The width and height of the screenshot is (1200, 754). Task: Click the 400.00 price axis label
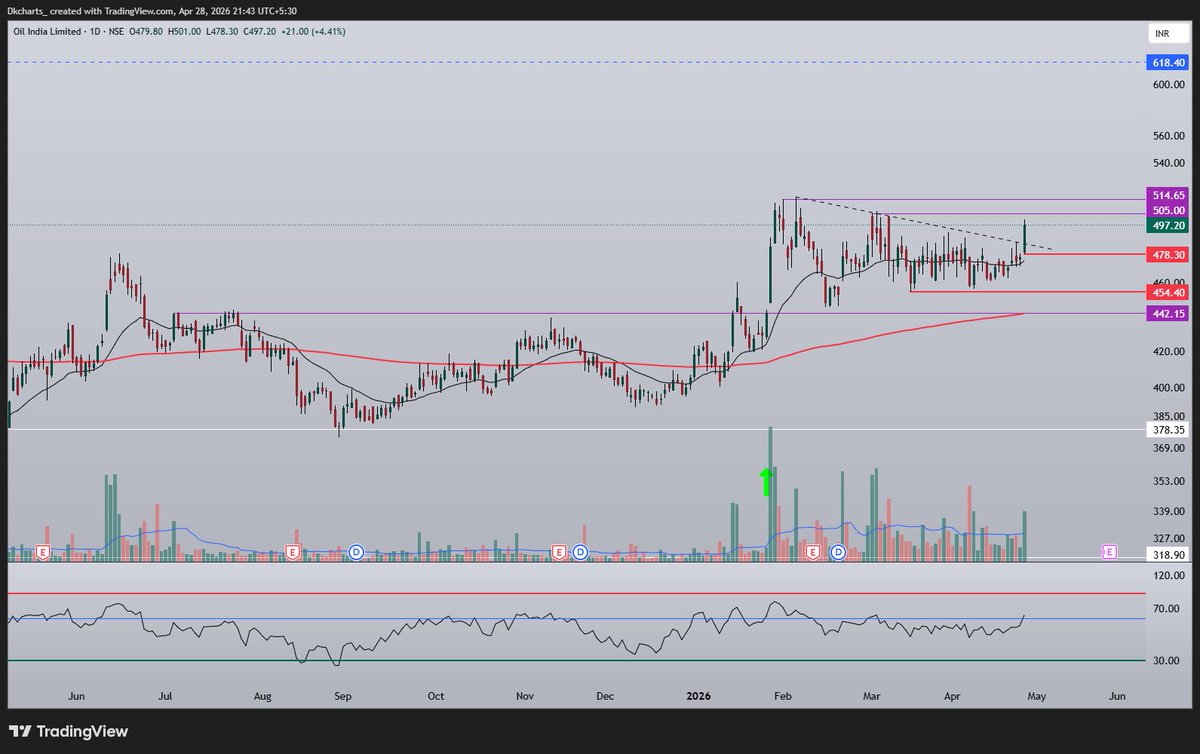click(x=1168, y=388)
